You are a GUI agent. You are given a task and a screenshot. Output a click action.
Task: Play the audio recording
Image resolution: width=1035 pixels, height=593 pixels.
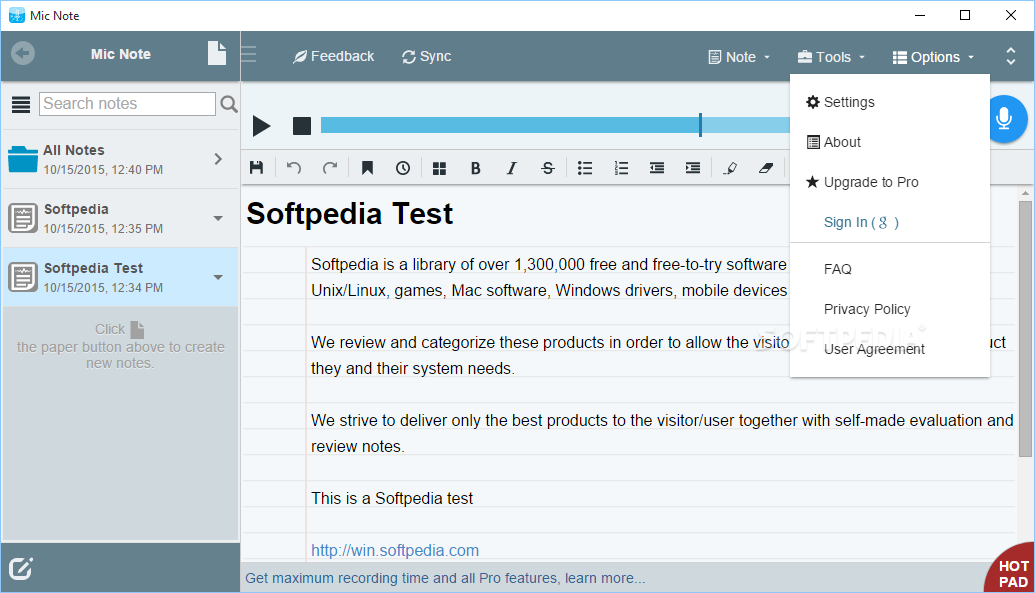[261, 125]
